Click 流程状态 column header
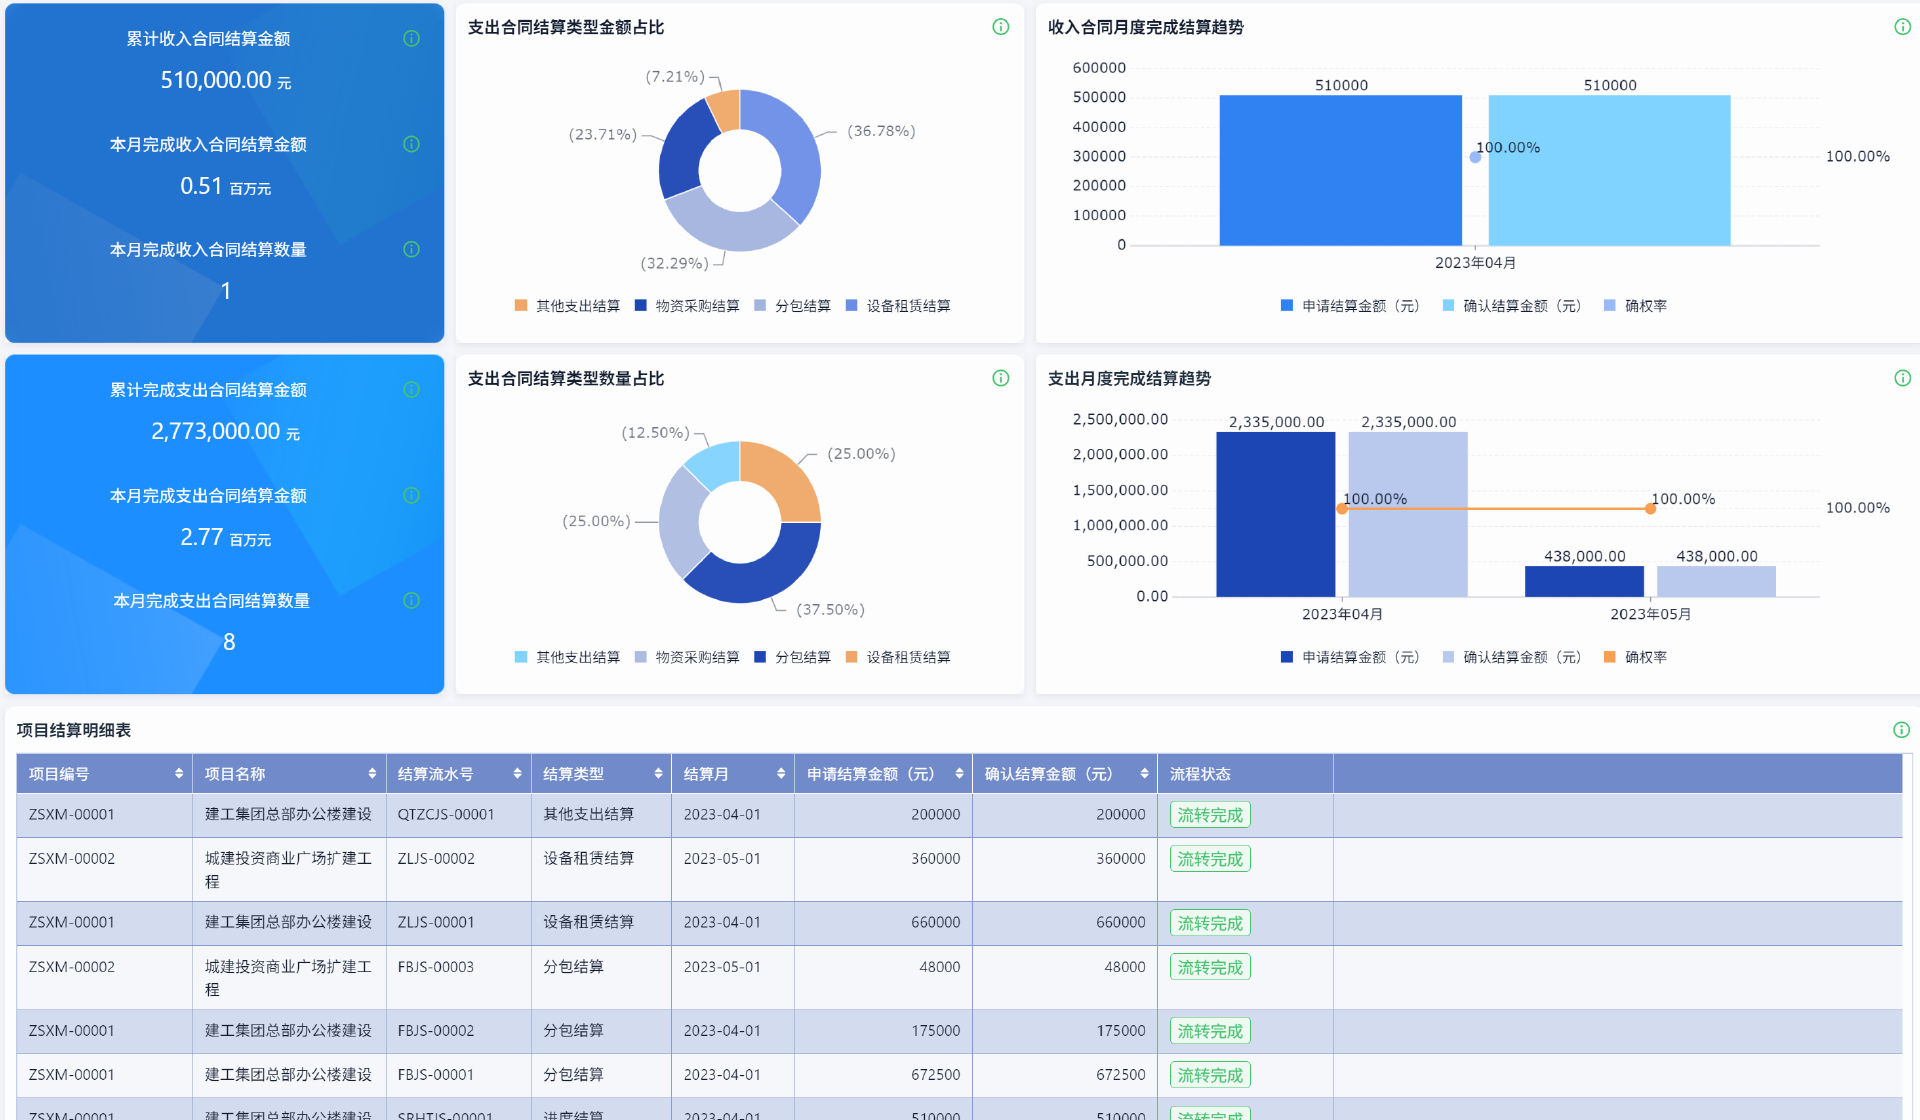Image resolution: width=1920 pixels, height=1120 pixels. click(x=1200, y=774)
